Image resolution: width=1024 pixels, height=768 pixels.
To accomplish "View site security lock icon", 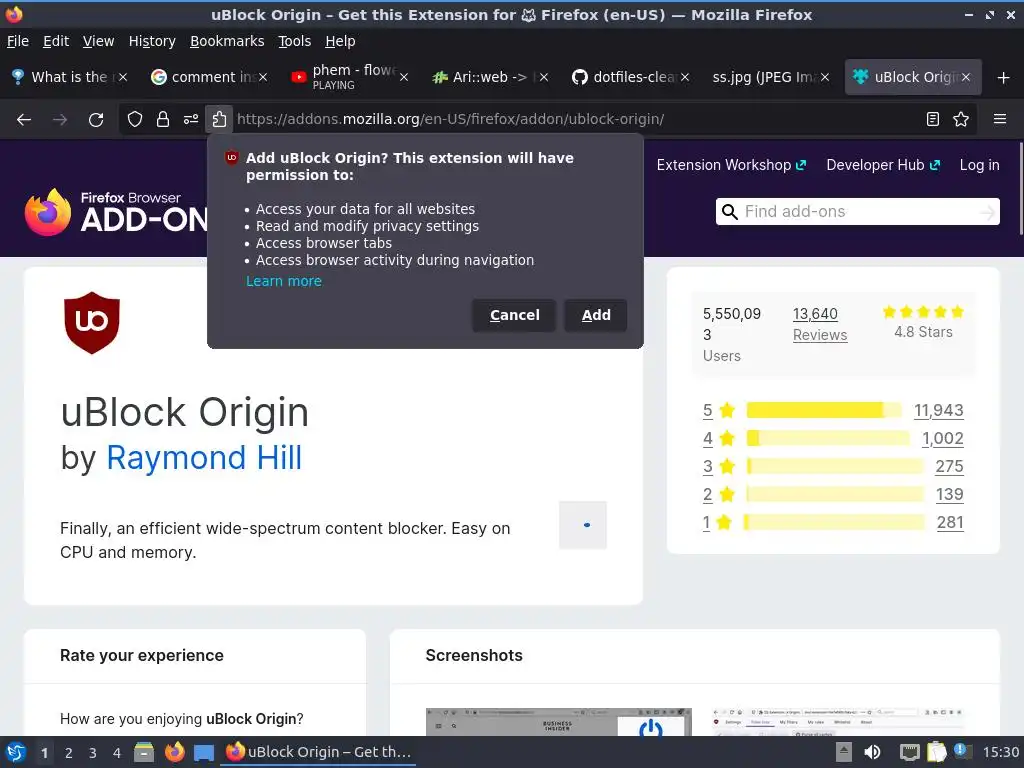I will (x=163, y=119).
